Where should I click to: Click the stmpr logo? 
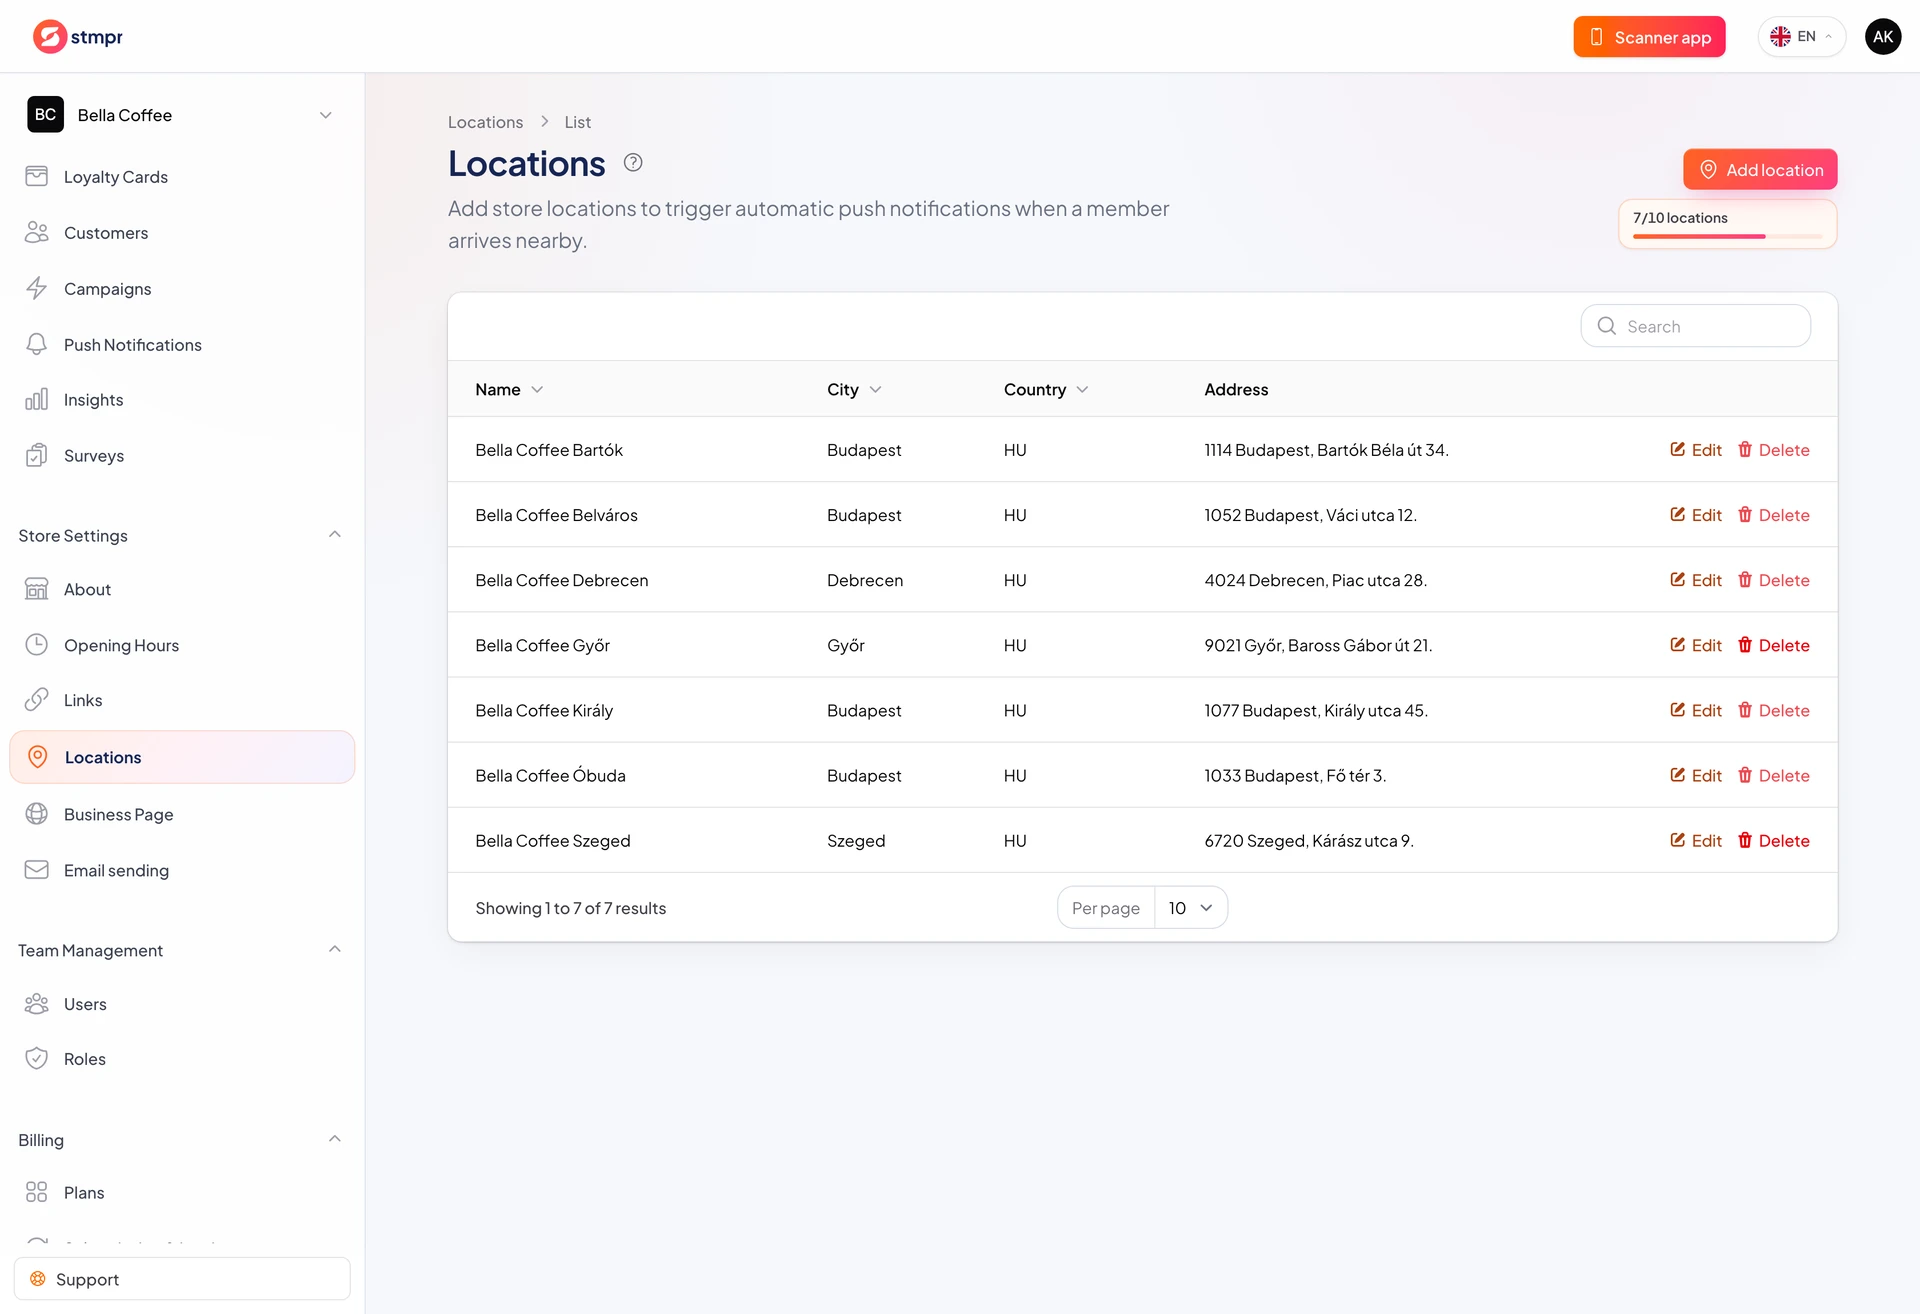tap(78, 37)
